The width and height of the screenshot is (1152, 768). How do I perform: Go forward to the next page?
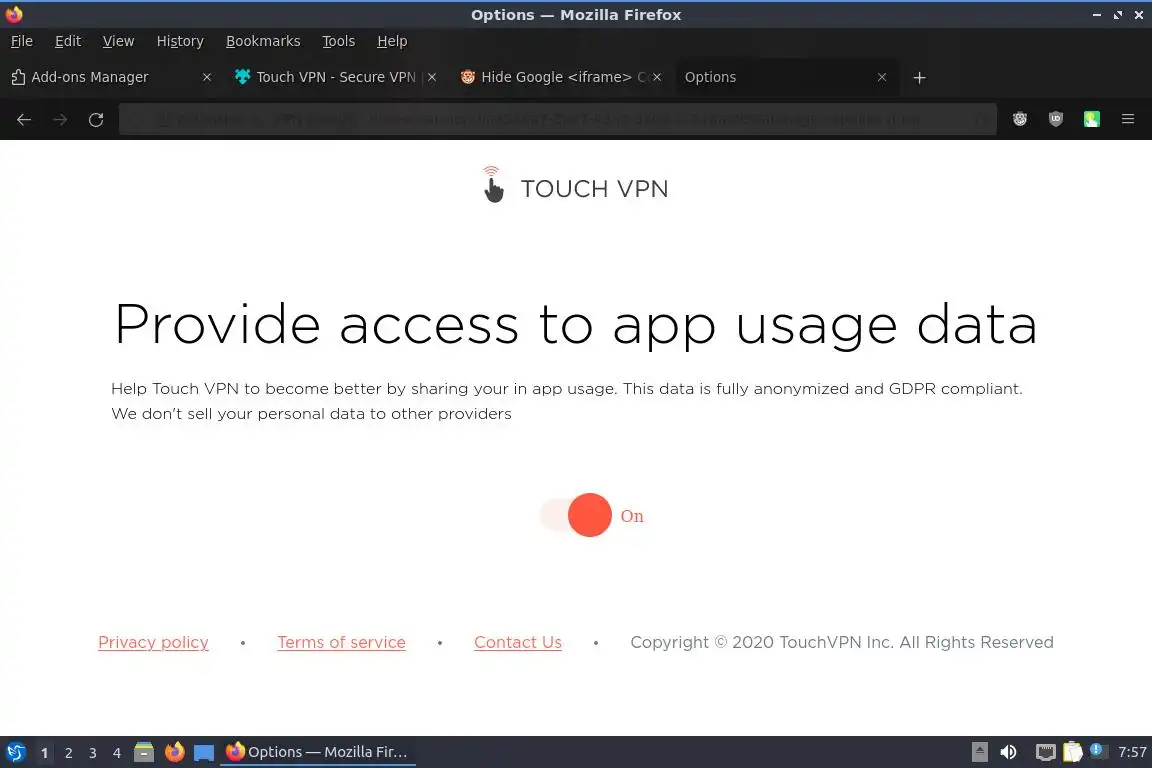click(60, 119)
